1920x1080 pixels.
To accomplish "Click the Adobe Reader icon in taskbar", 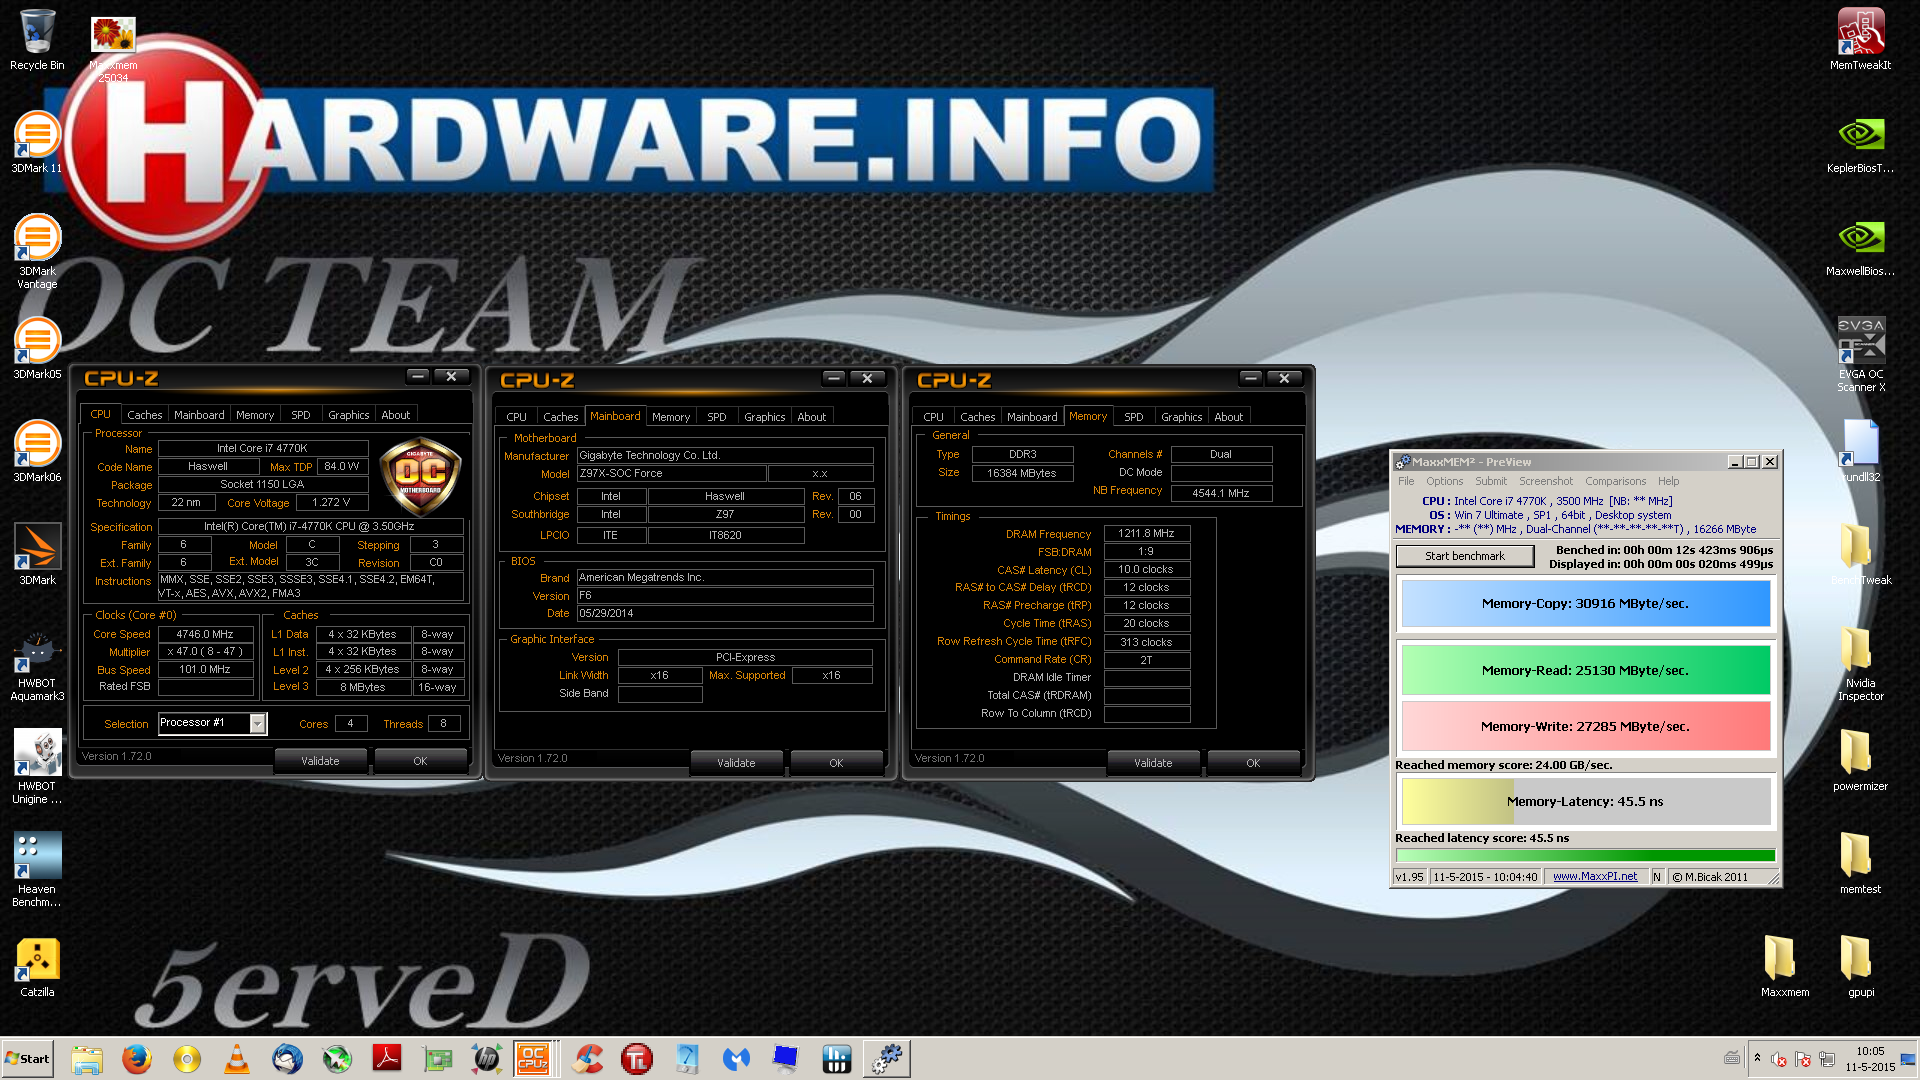I will 387,1058.
